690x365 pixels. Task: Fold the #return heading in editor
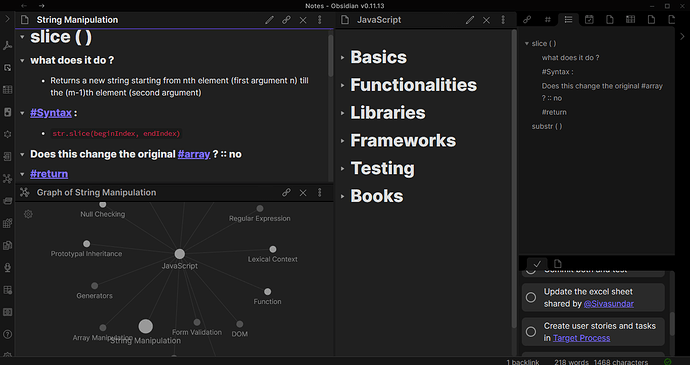coord(22,174)
